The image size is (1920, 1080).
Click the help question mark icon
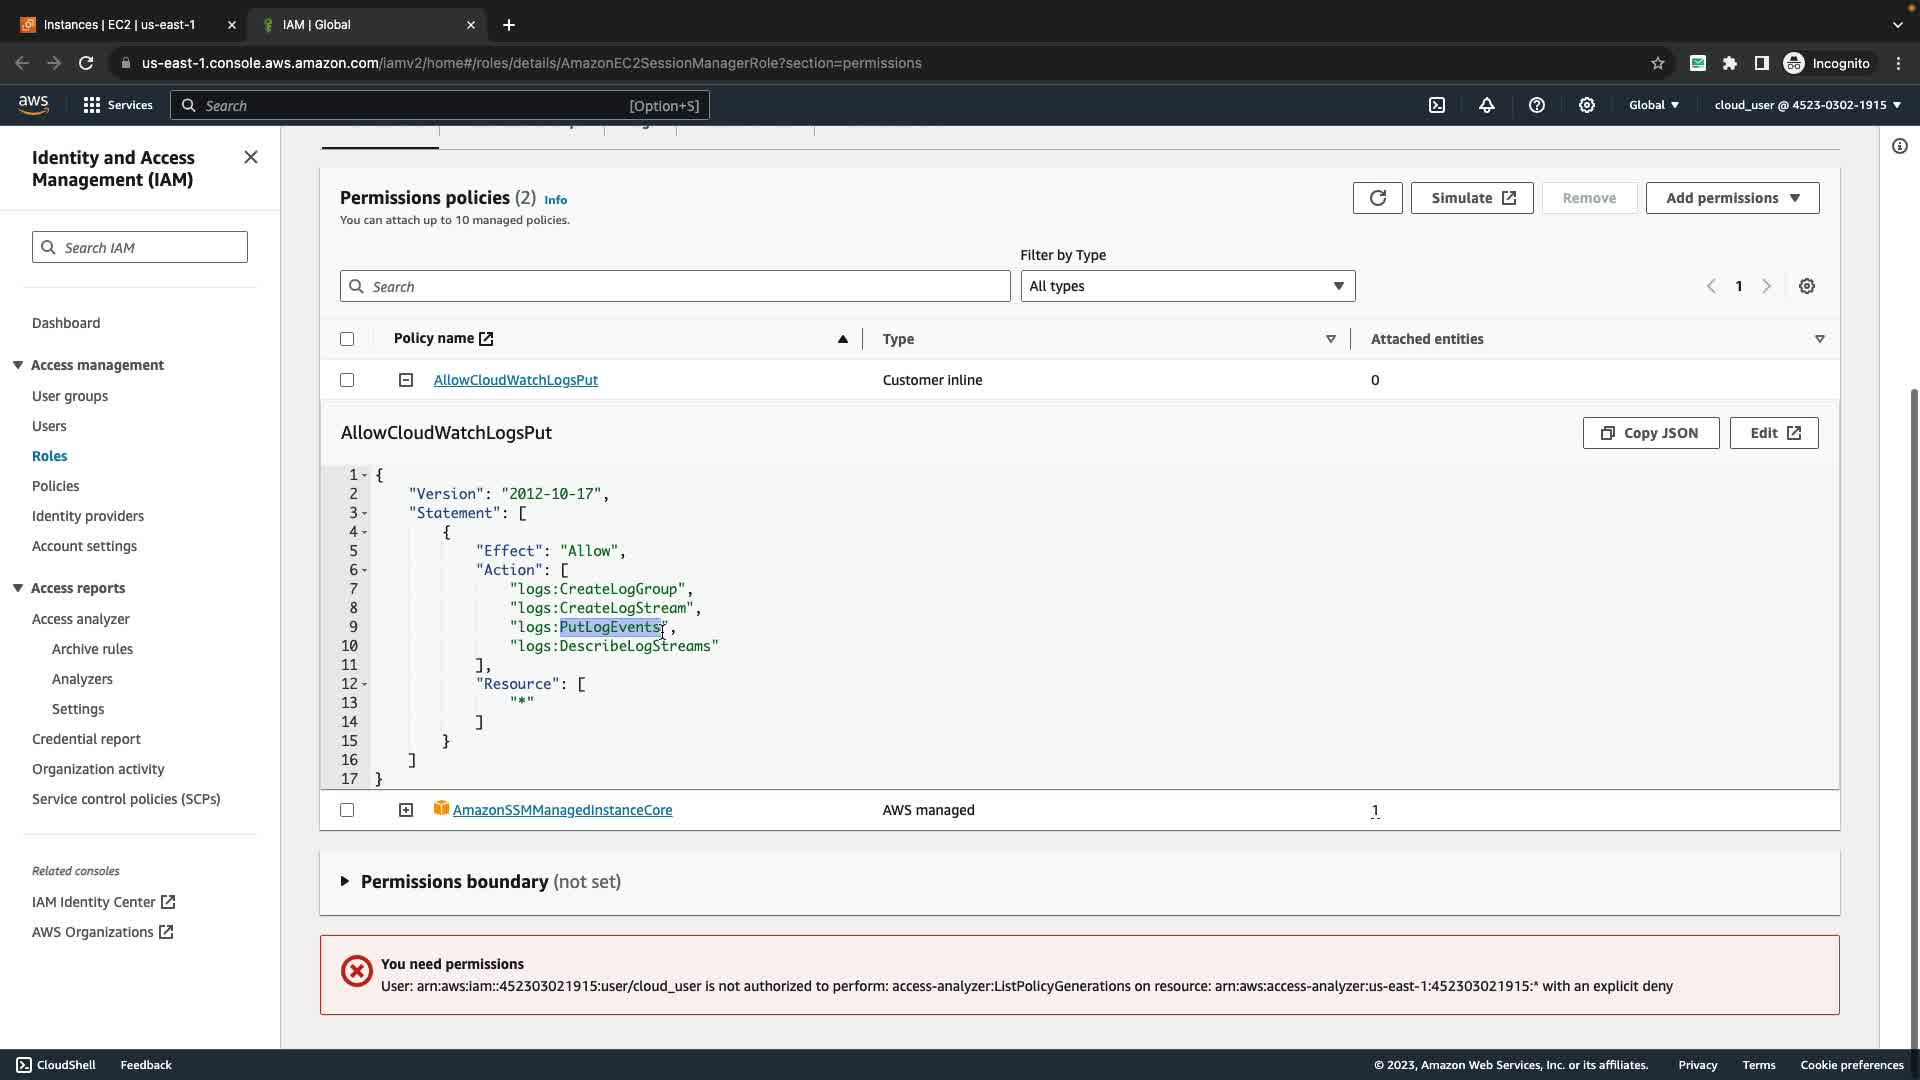coord(1536,105)
